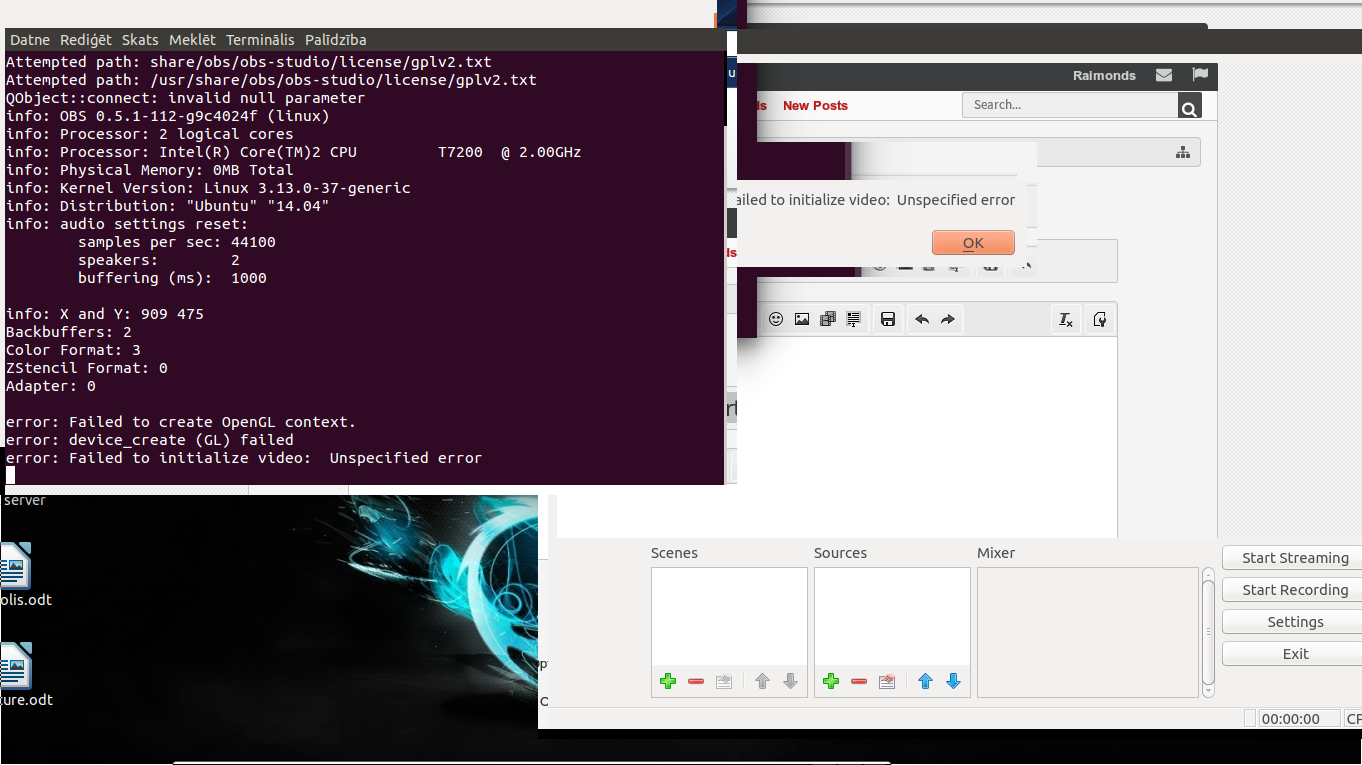The height and width of the screenshot is (765, 1362).
Task: Move the scene up in the Scenes list
Action: point(762,681)
